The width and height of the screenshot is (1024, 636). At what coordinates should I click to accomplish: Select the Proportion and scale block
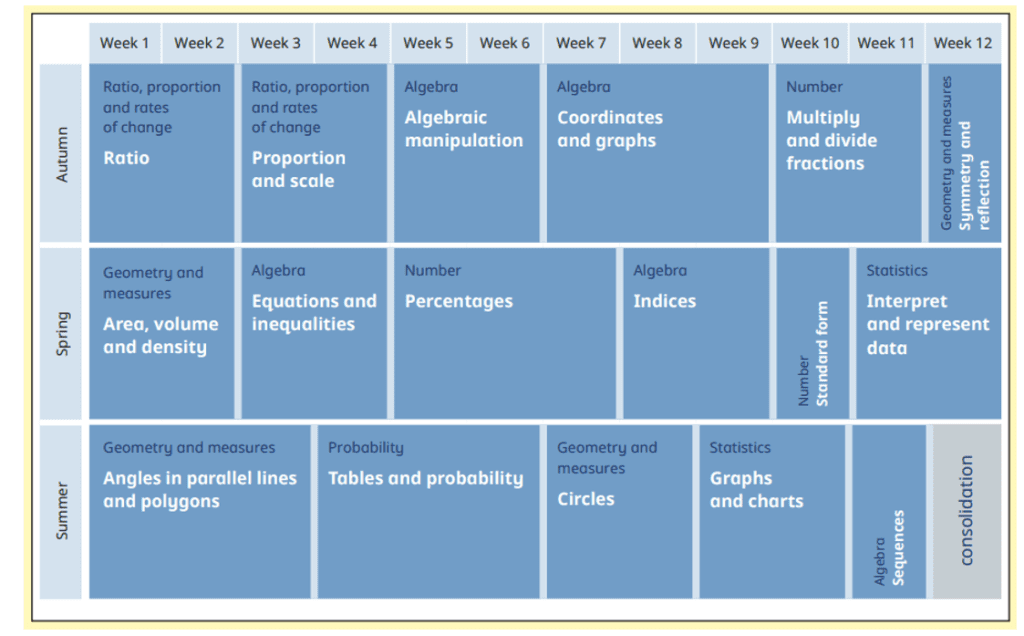pos(313,153)
